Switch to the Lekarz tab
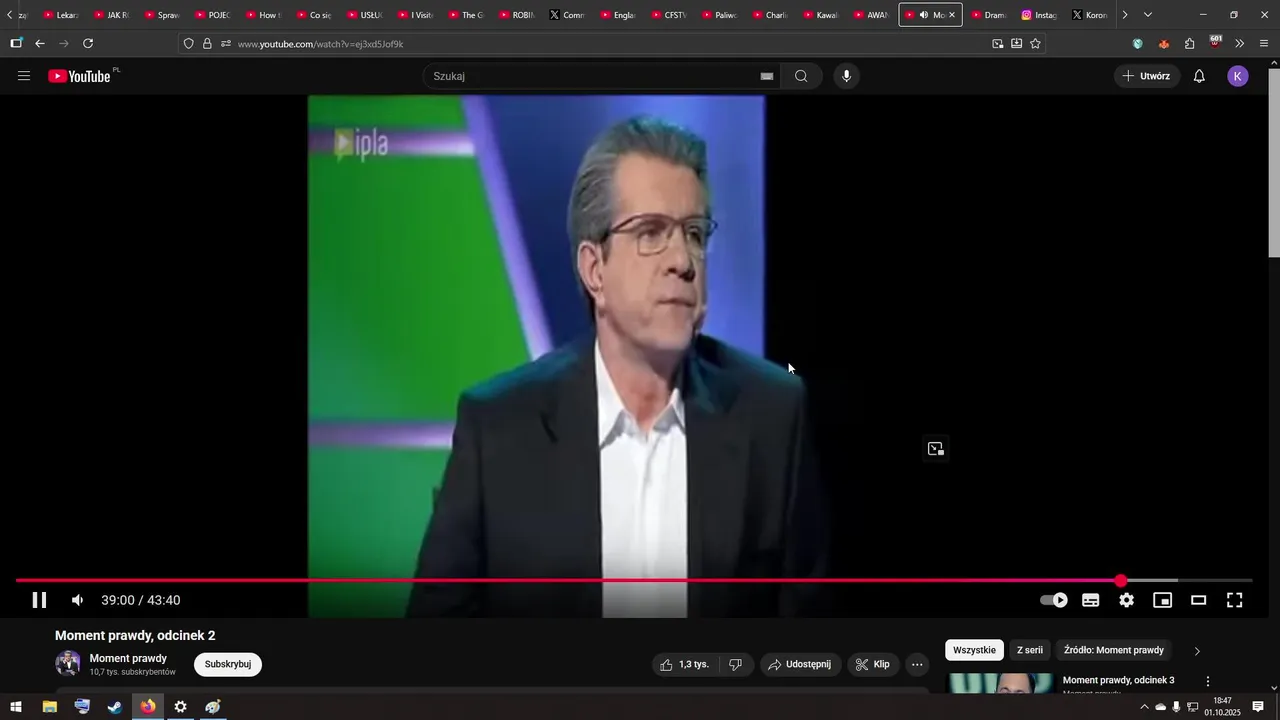The height and width of the screenshot is (720, 1280). pos(61,15)
